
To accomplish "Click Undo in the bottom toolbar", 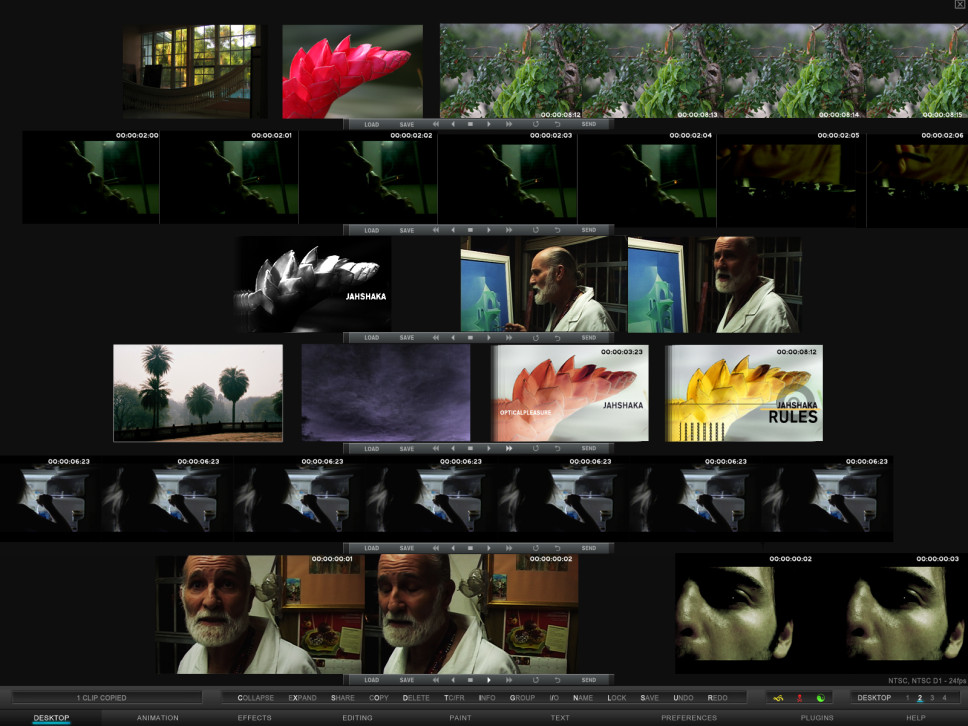I will [683, 698].
